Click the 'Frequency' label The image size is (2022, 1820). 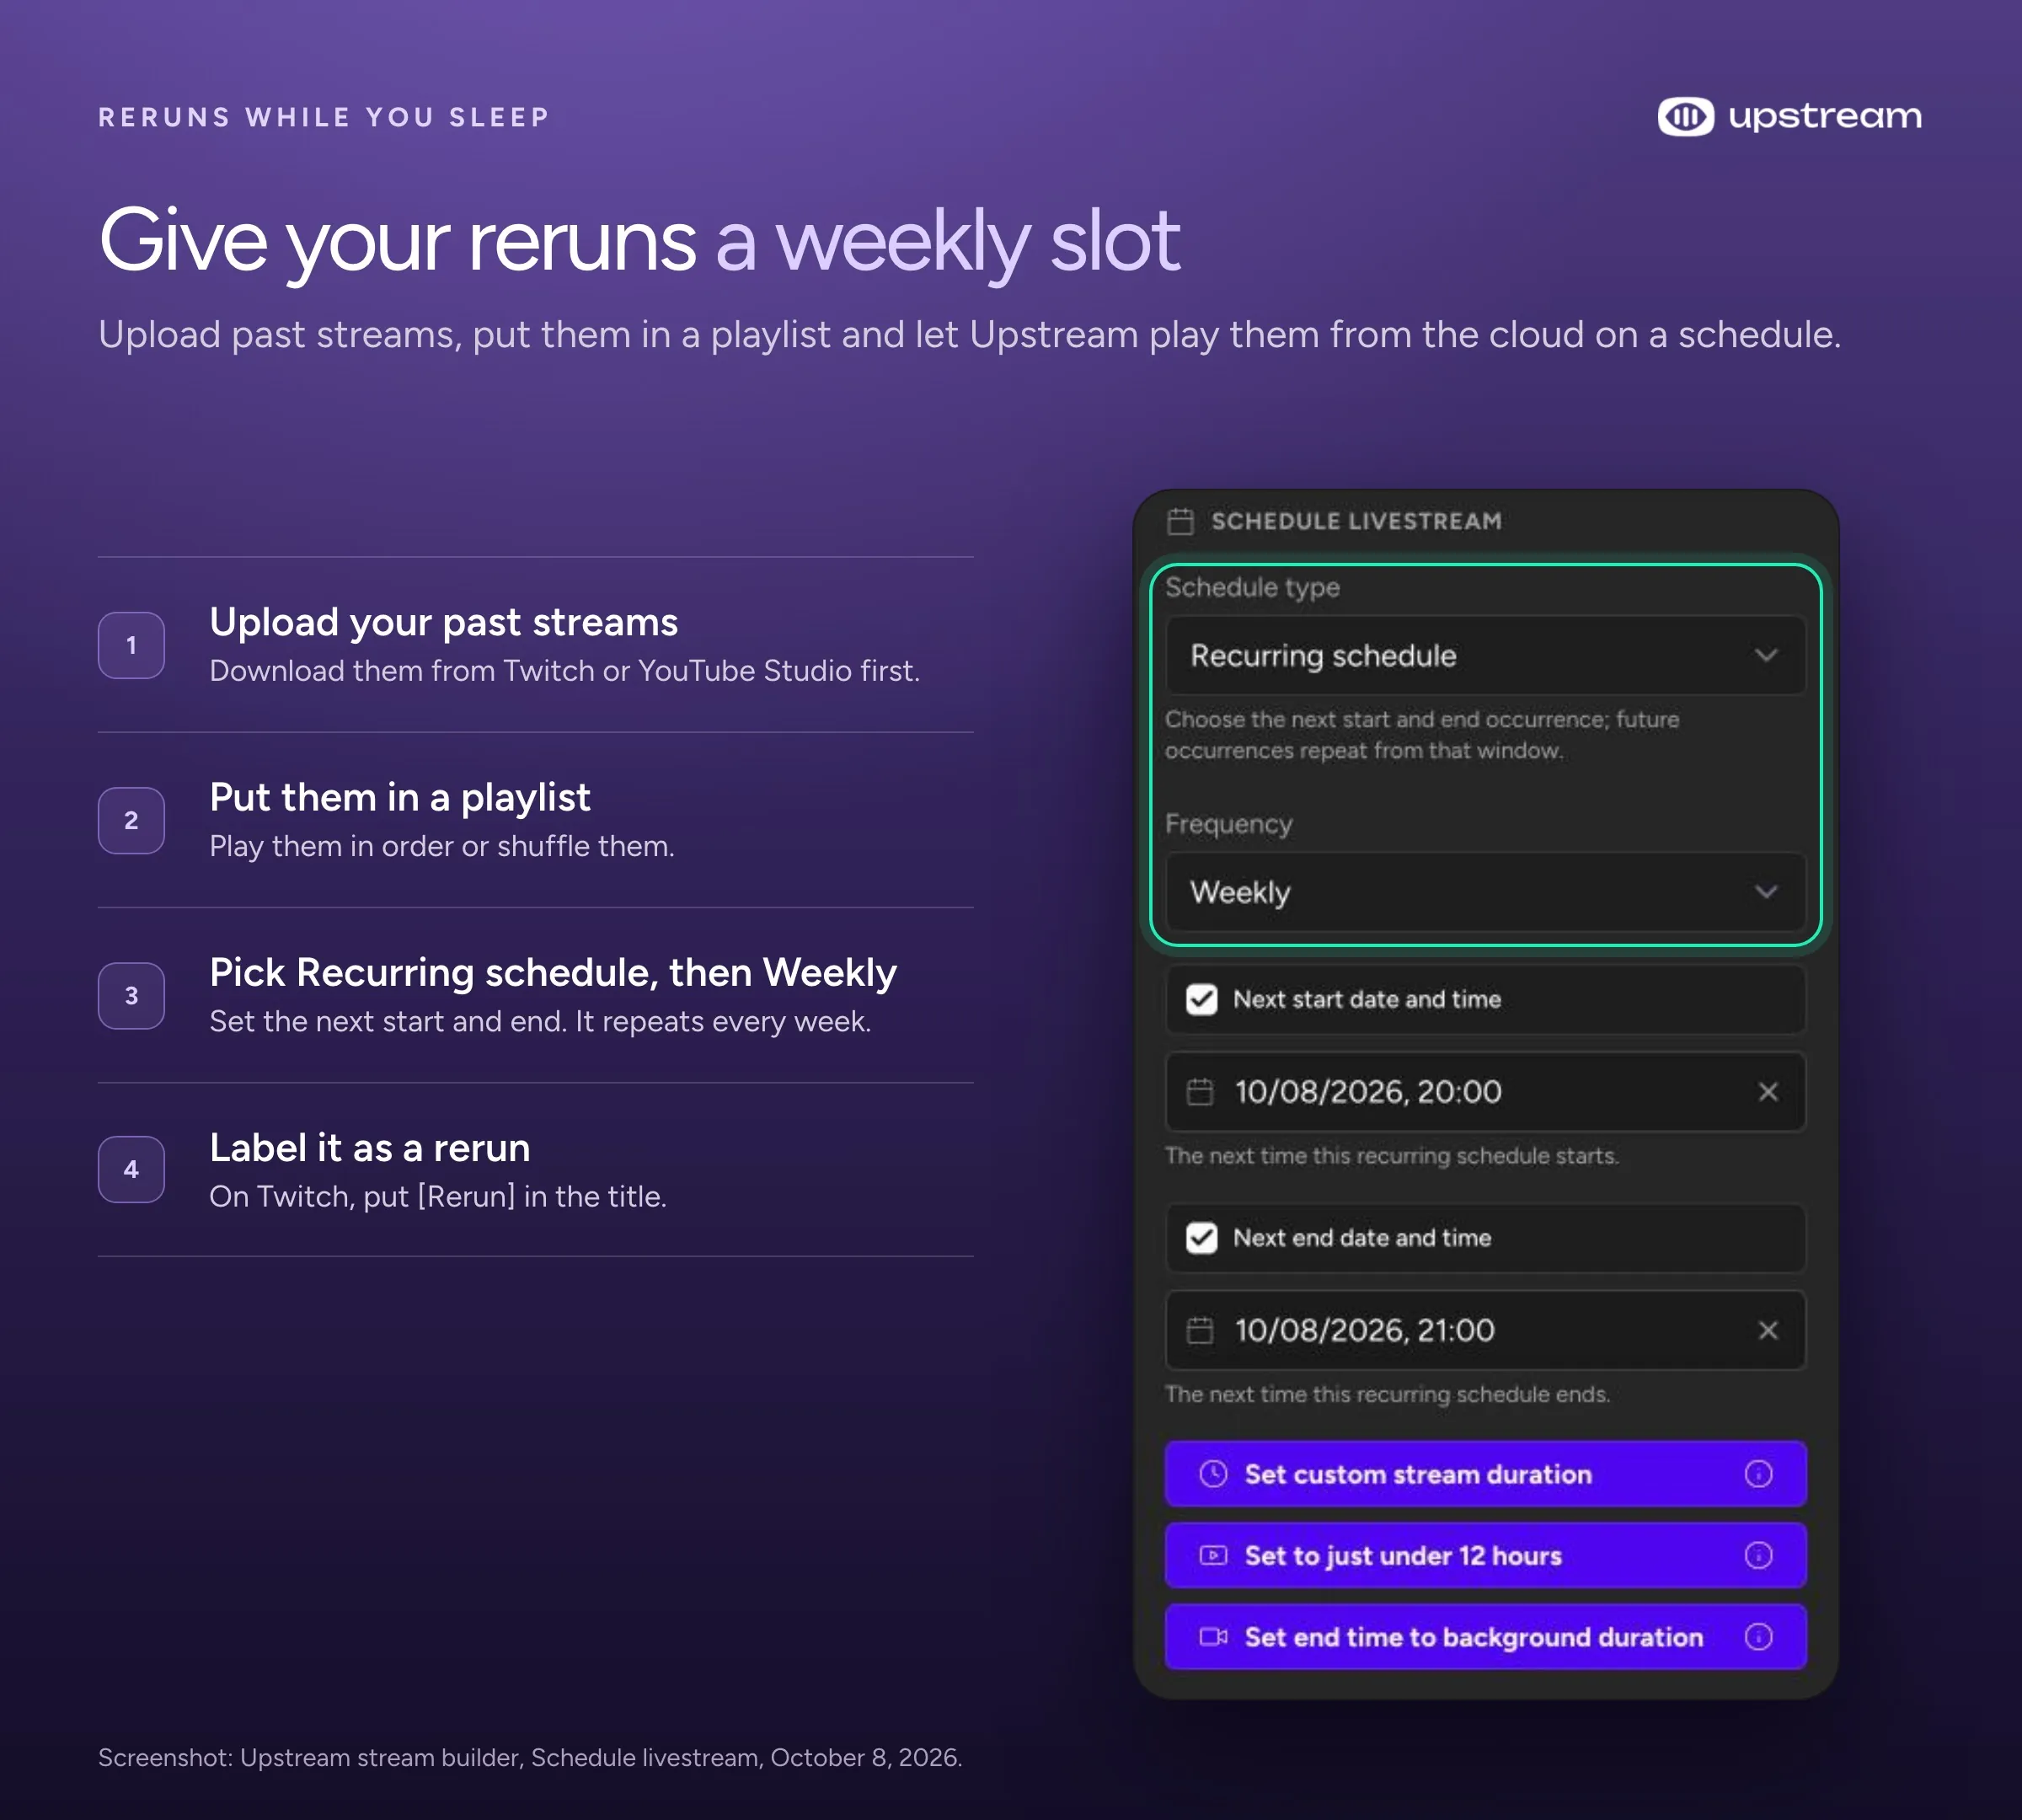coord(1229,825)
